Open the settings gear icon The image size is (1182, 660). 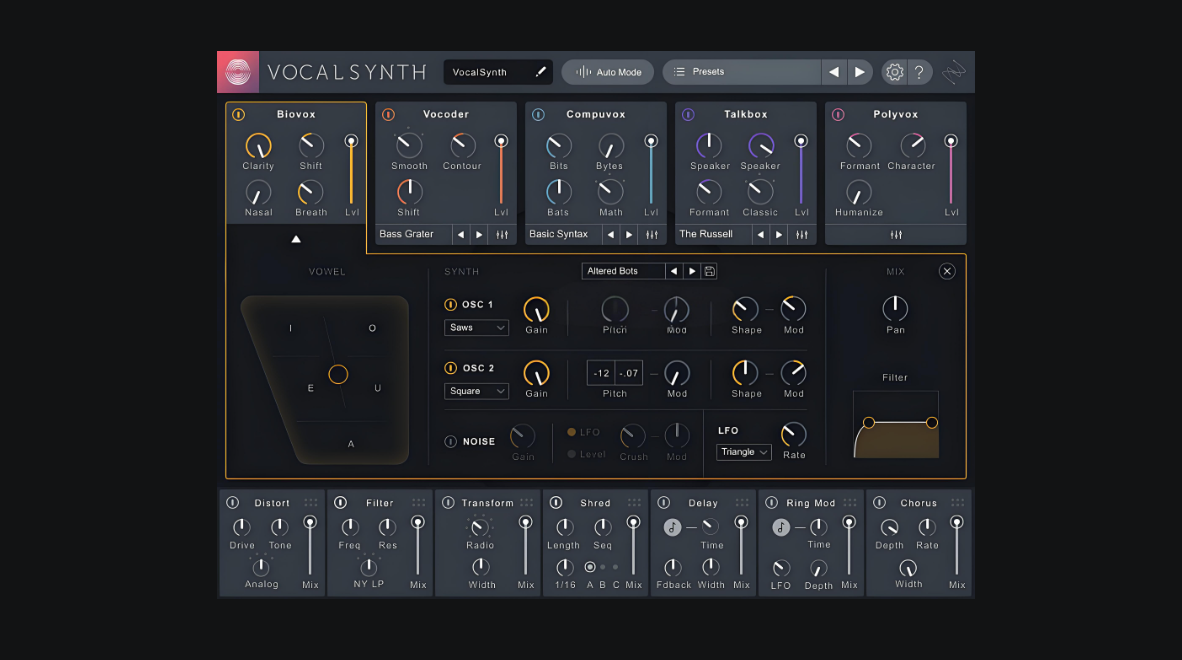click(x=894, y=72)
